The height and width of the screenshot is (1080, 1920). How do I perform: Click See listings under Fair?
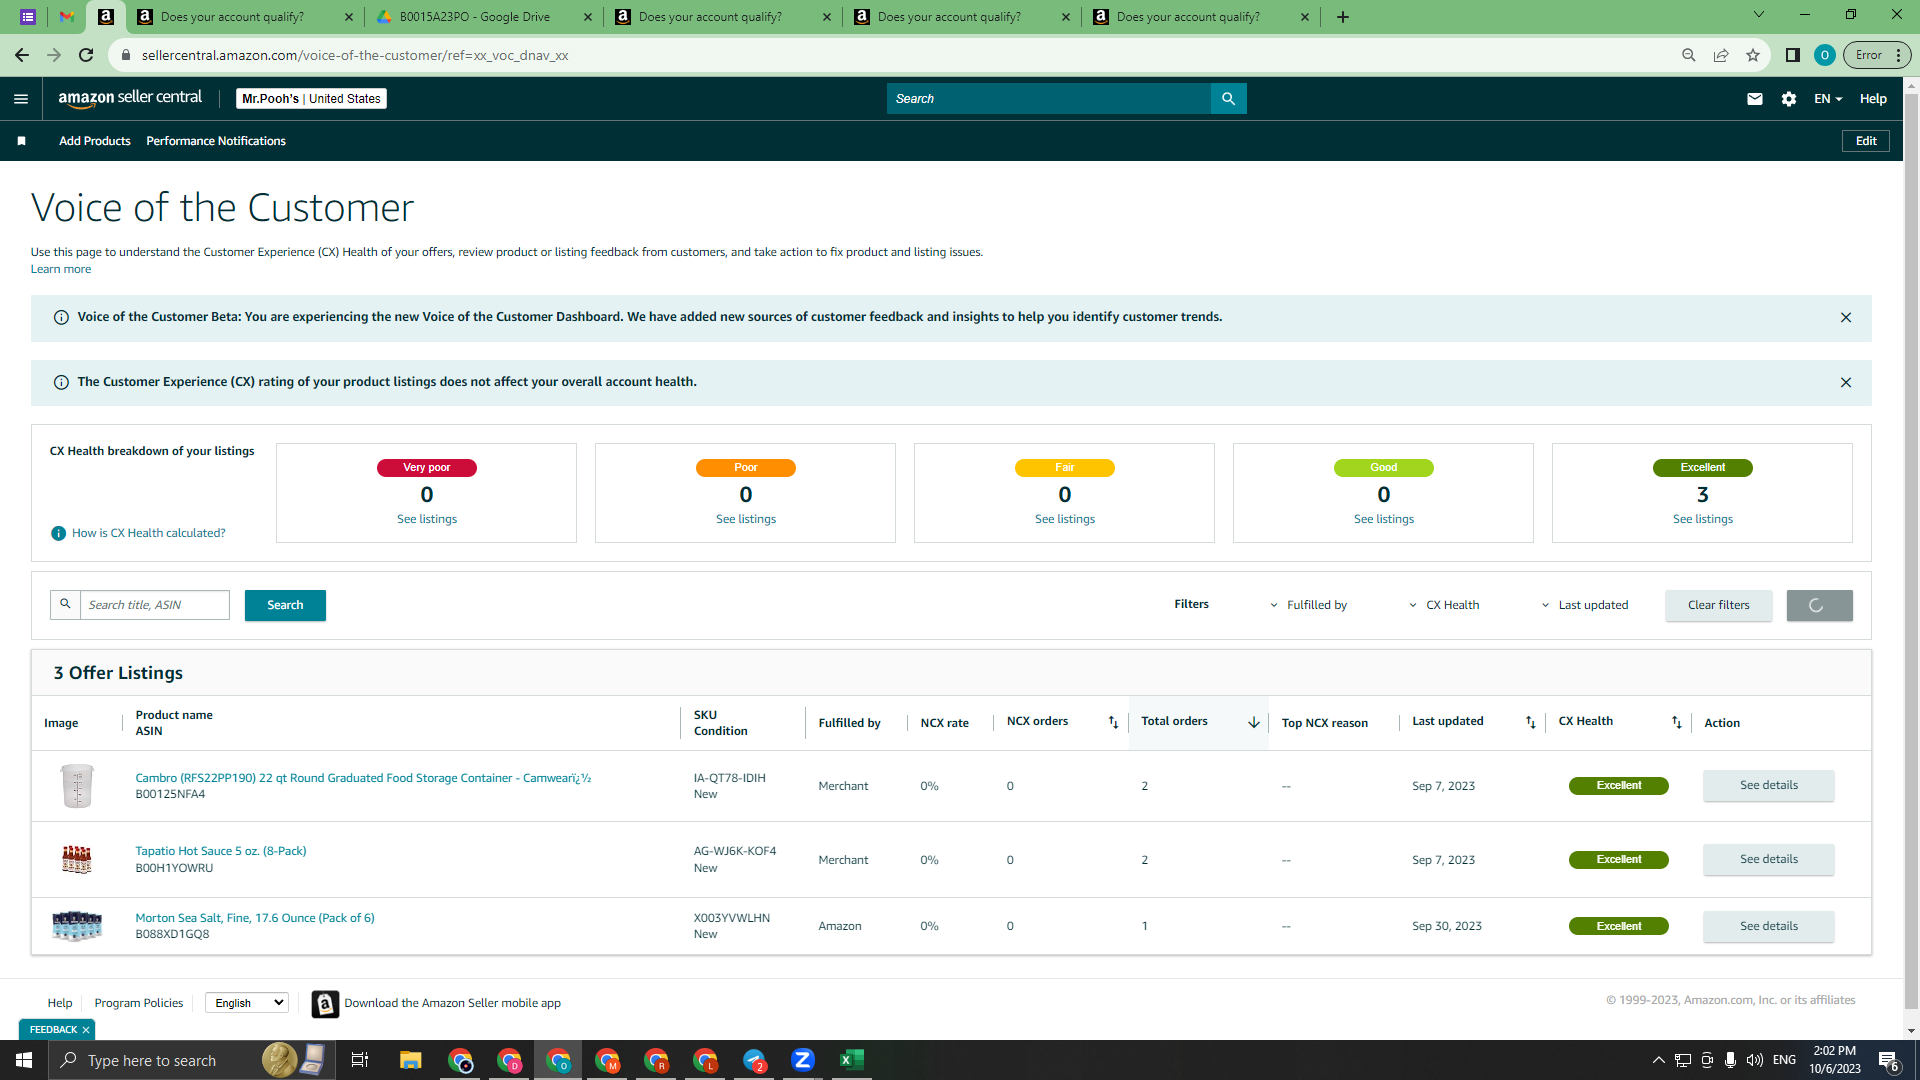coord(1064,519)
